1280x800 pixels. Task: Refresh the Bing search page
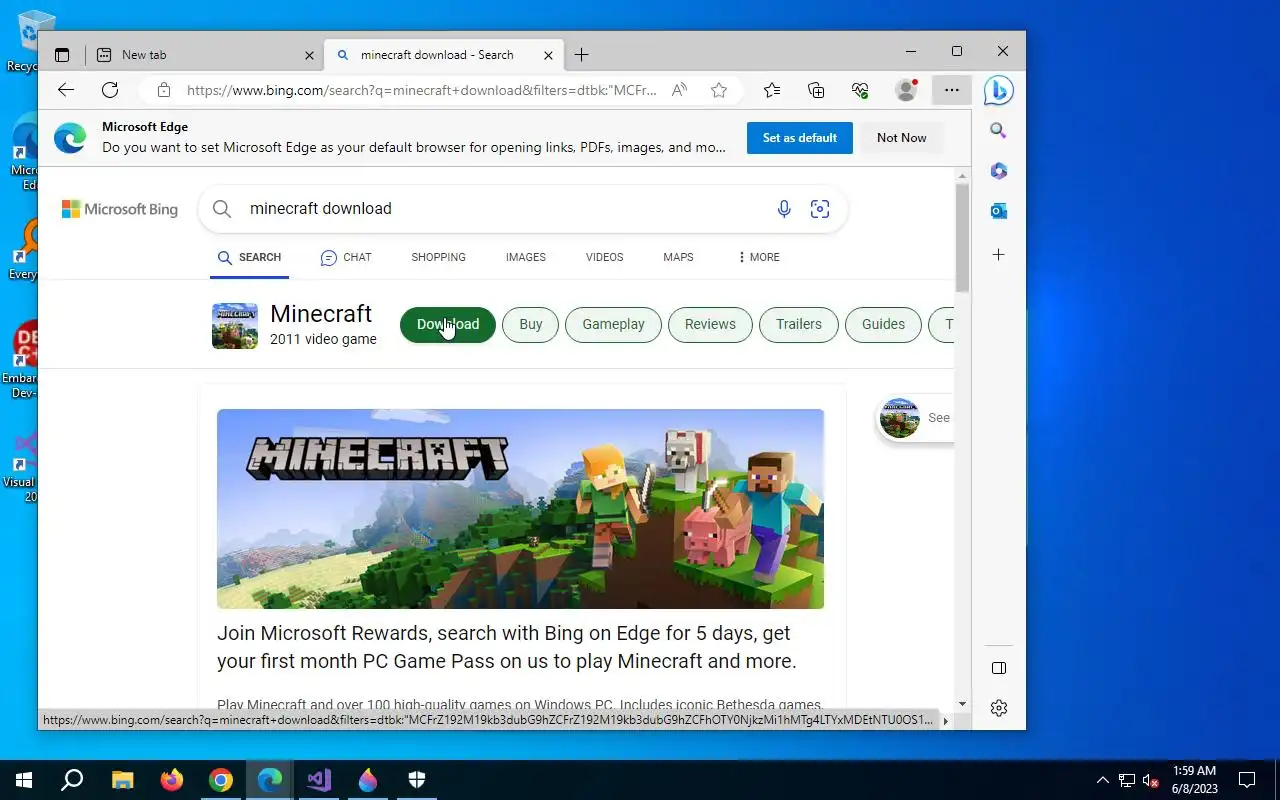(110, 90)
